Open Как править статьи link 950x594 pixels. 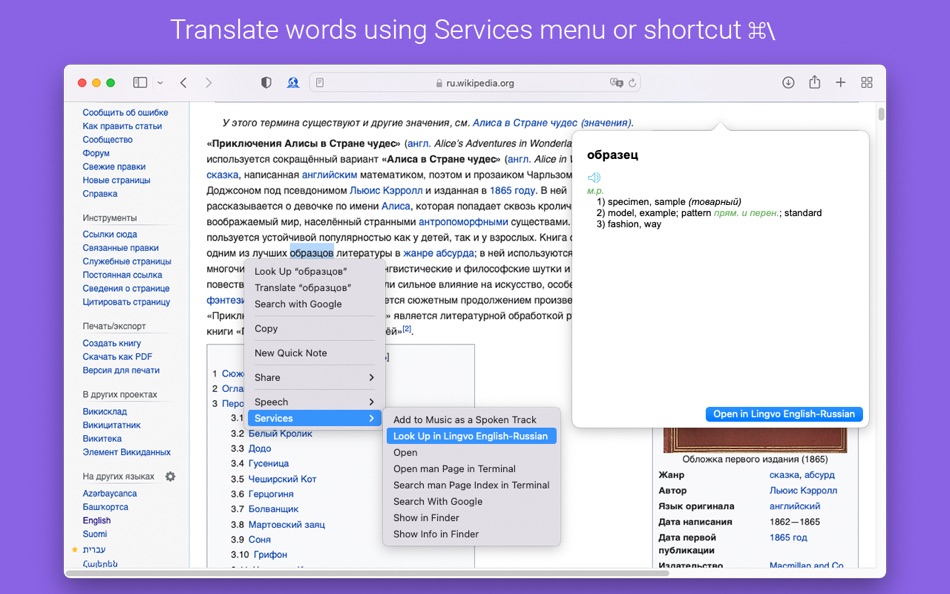click(122, 126)
